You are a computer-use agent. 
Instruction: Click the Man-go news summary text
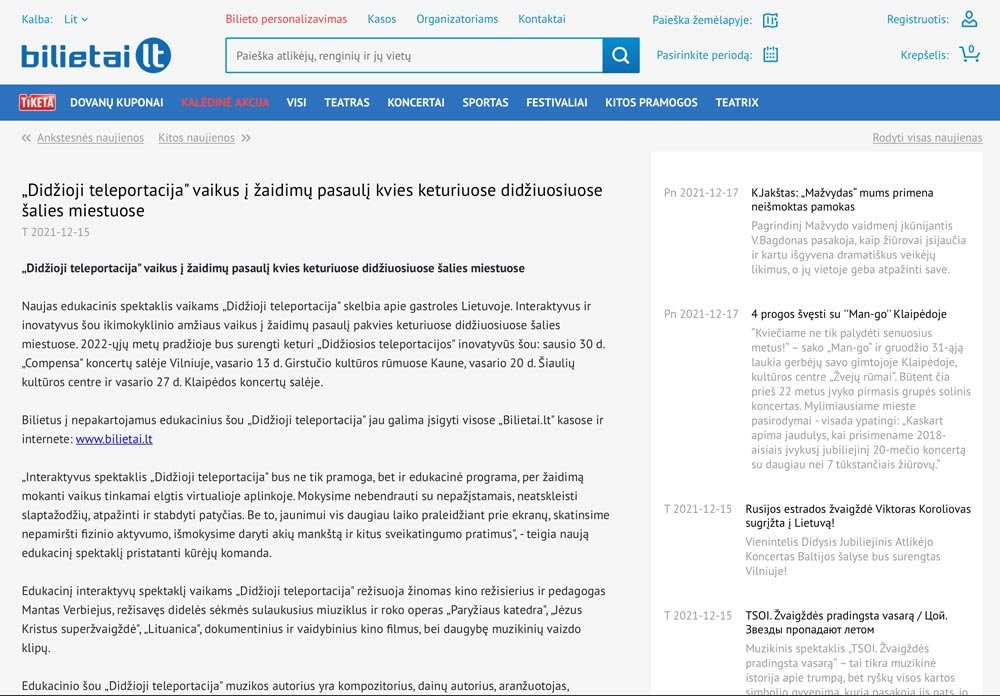point(861,399)
